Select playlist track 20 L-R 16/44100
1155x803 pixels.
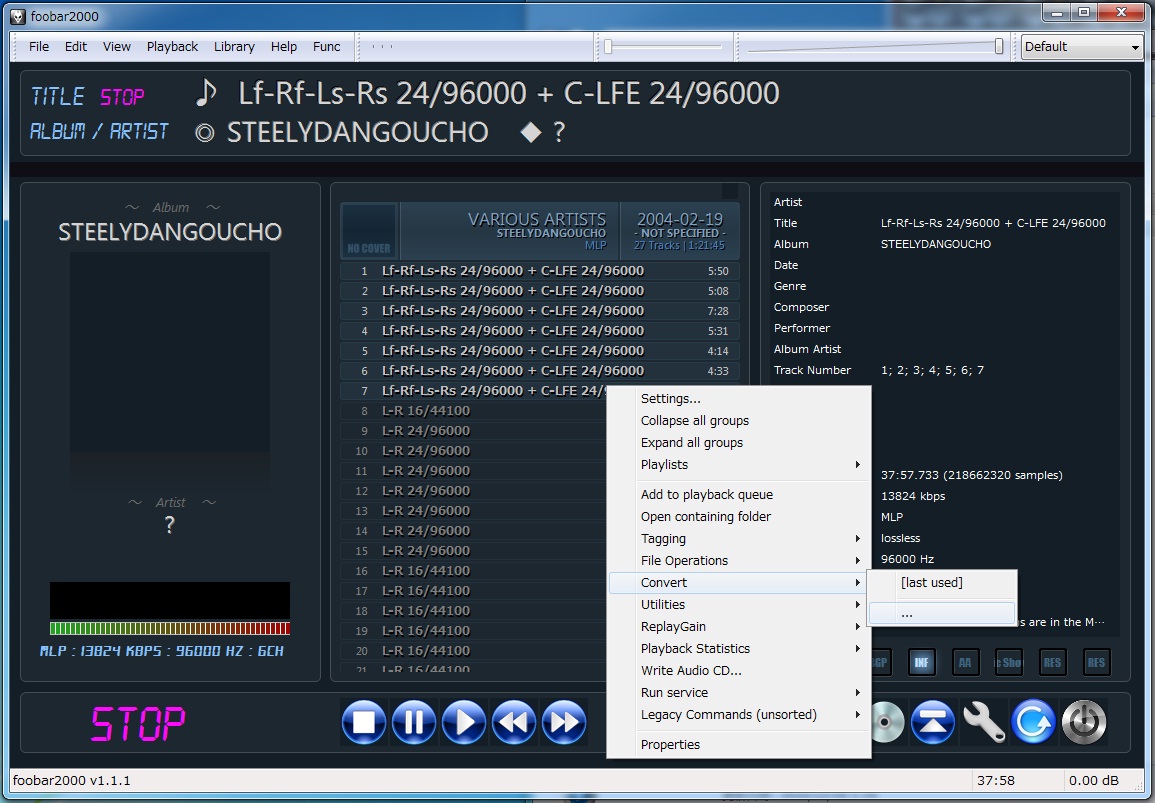point(474,651)
